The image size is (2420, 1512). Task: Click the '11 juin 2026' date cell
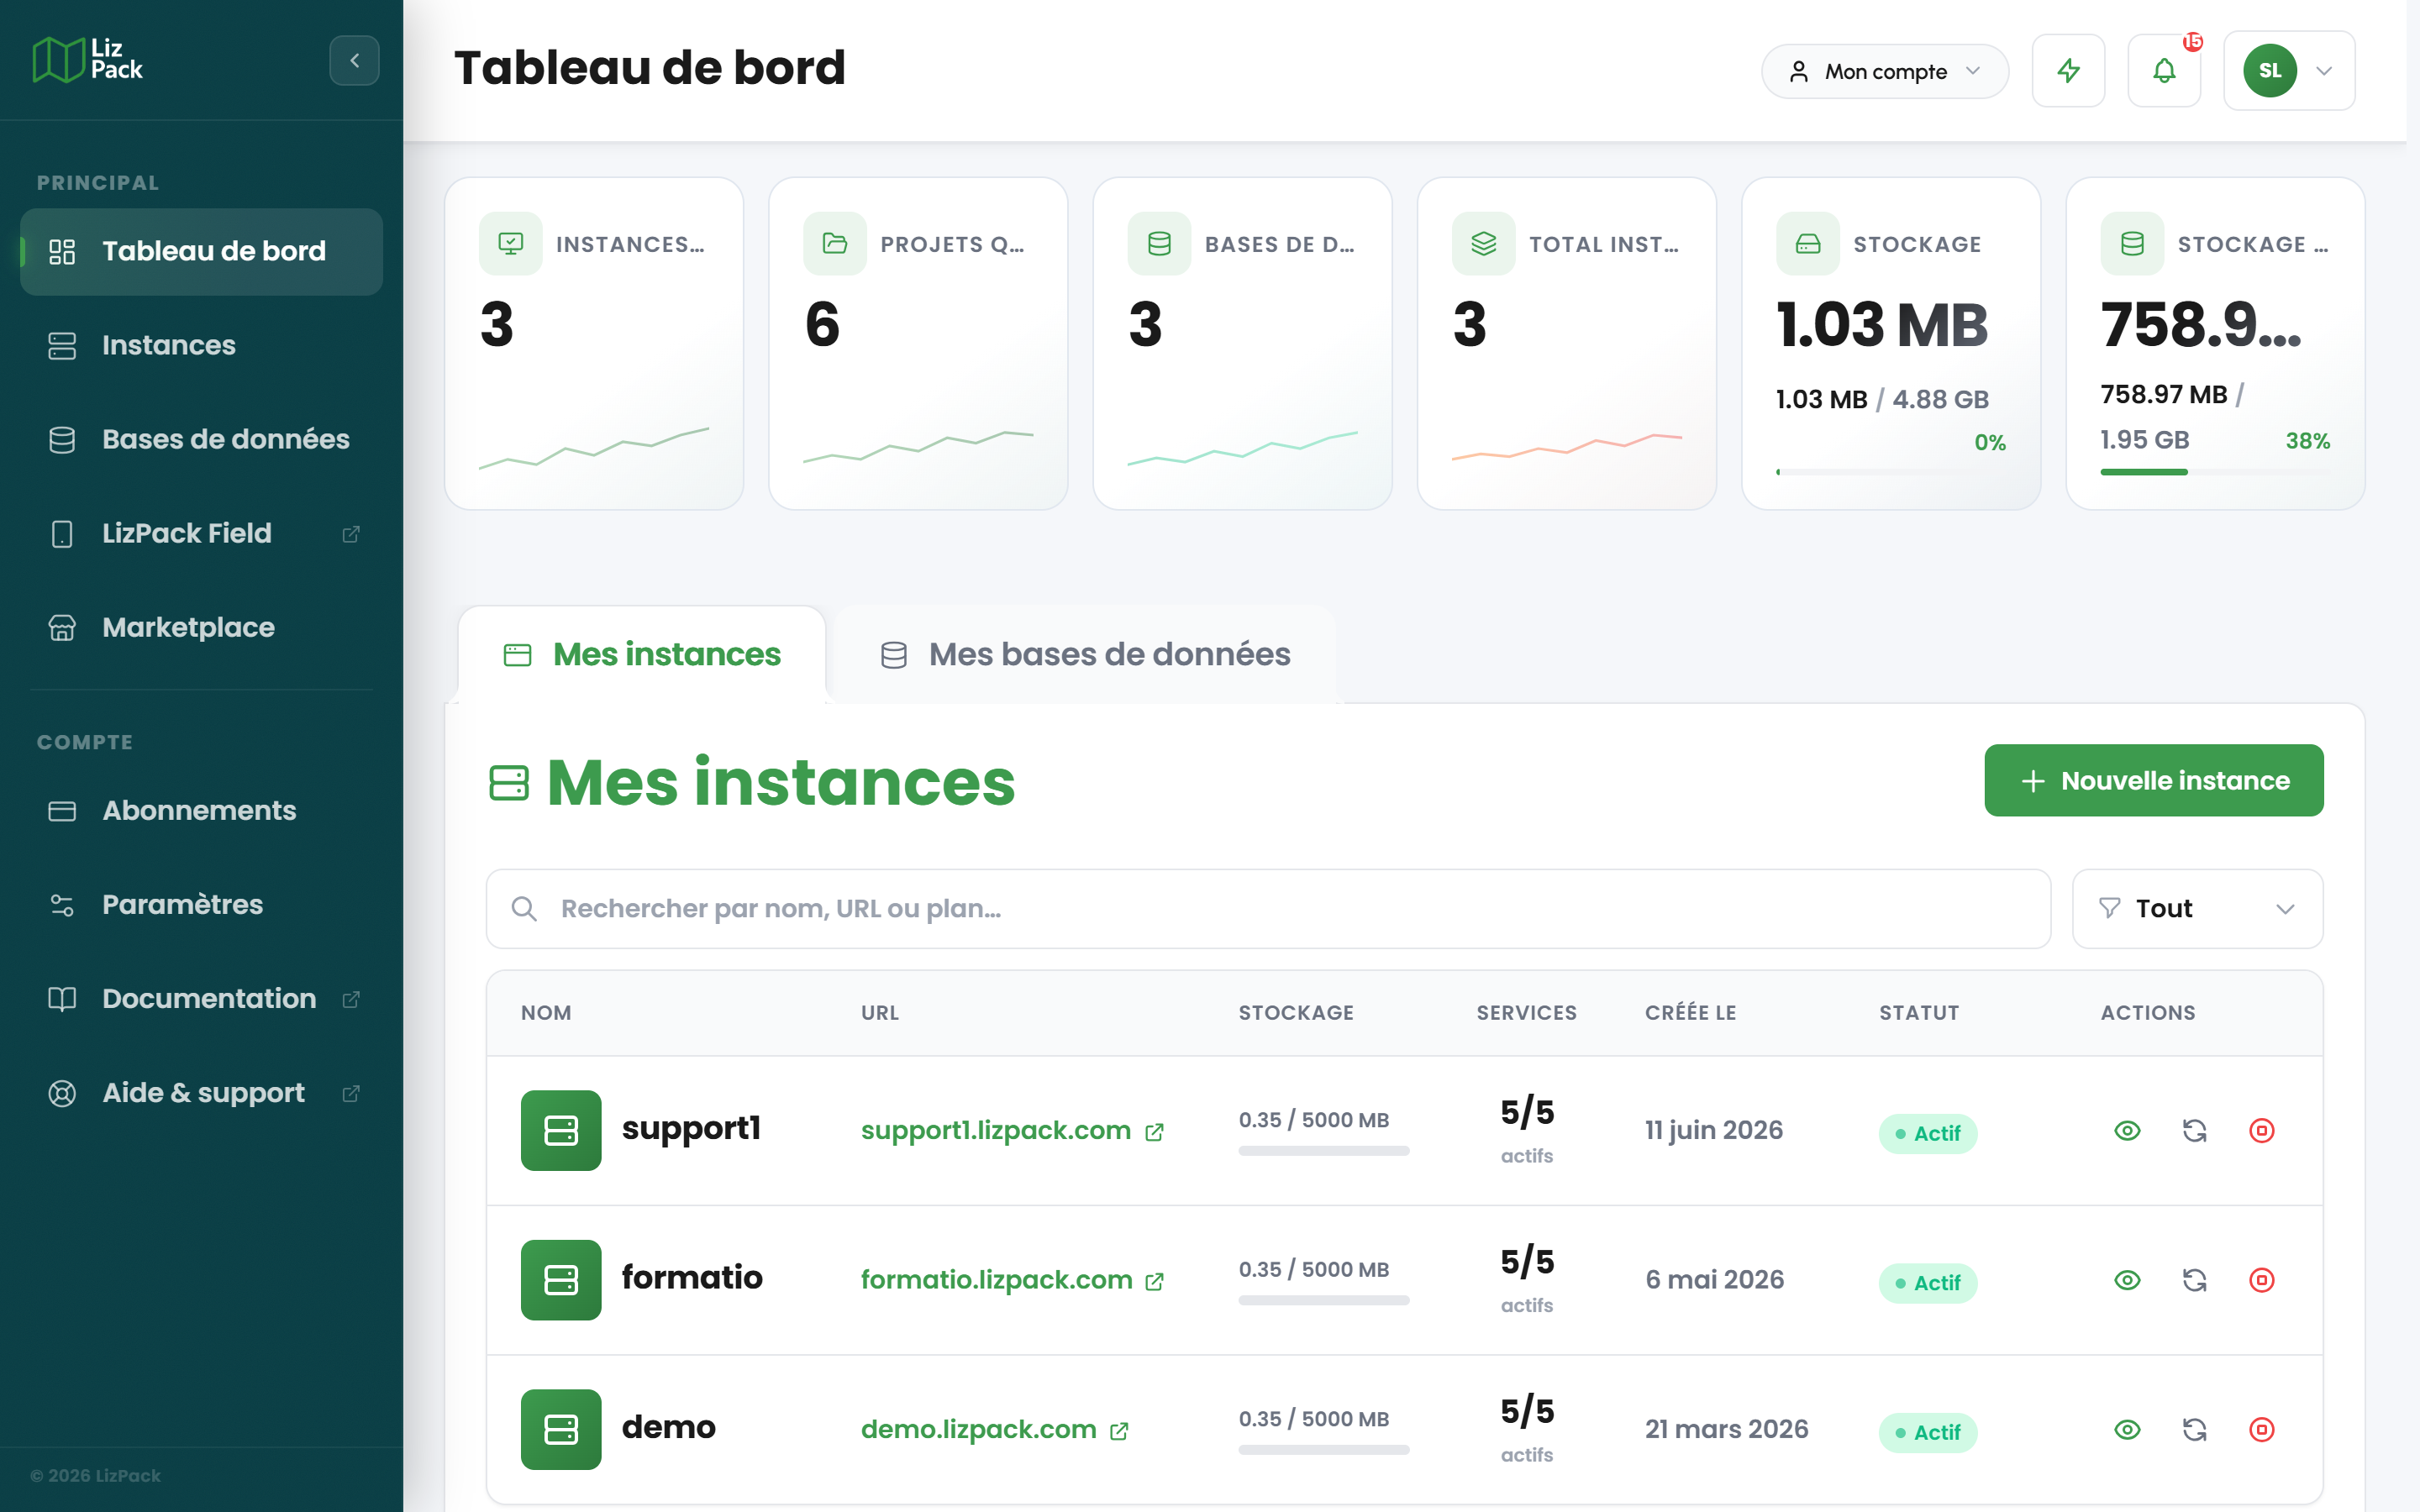1713,1130
